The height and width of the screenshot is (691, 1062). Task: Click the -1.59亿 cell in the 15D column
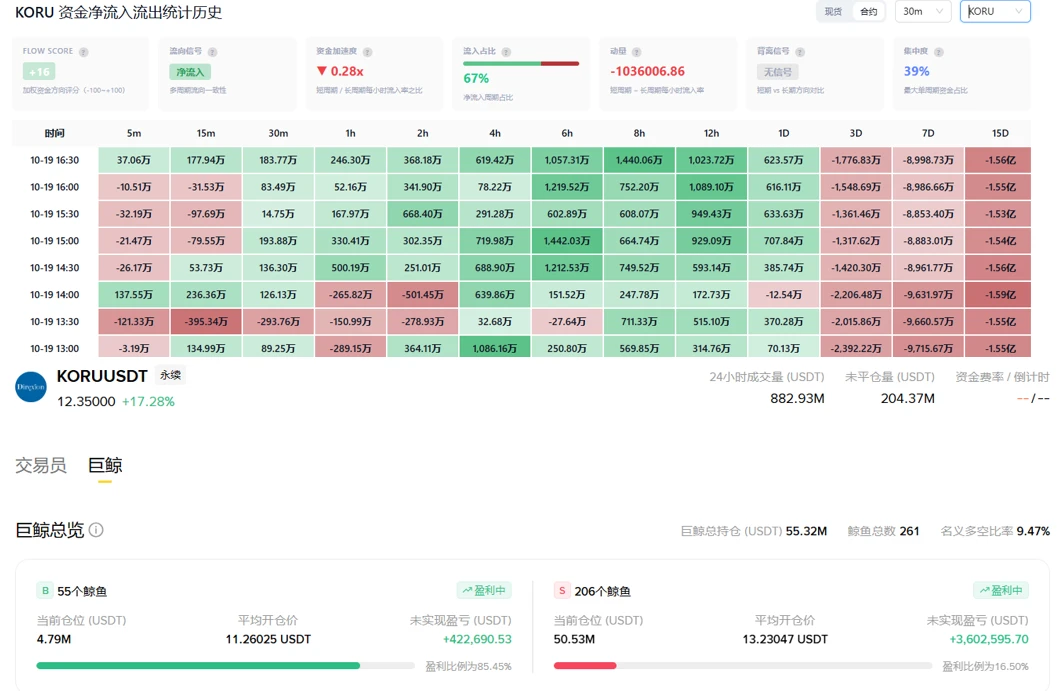[1000, 295]
